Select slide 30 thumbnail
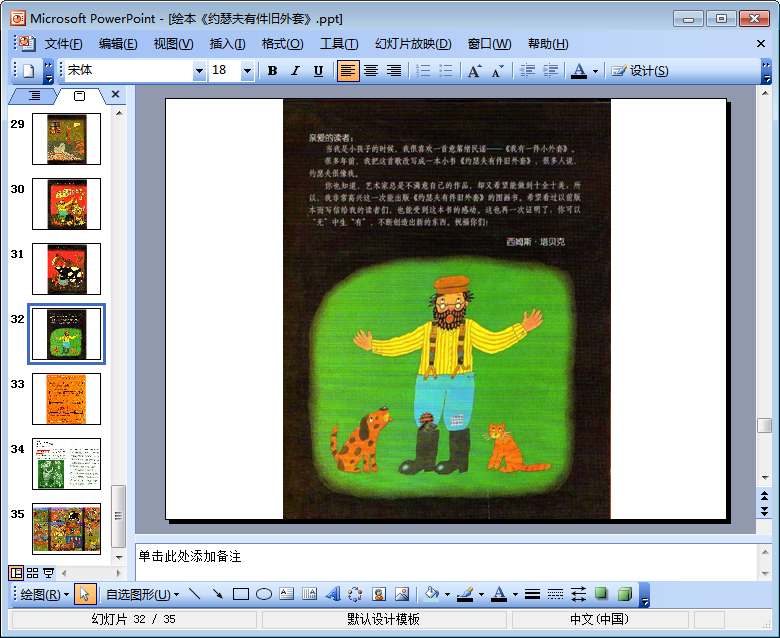 pyautogui.click(x=66, y=204)
